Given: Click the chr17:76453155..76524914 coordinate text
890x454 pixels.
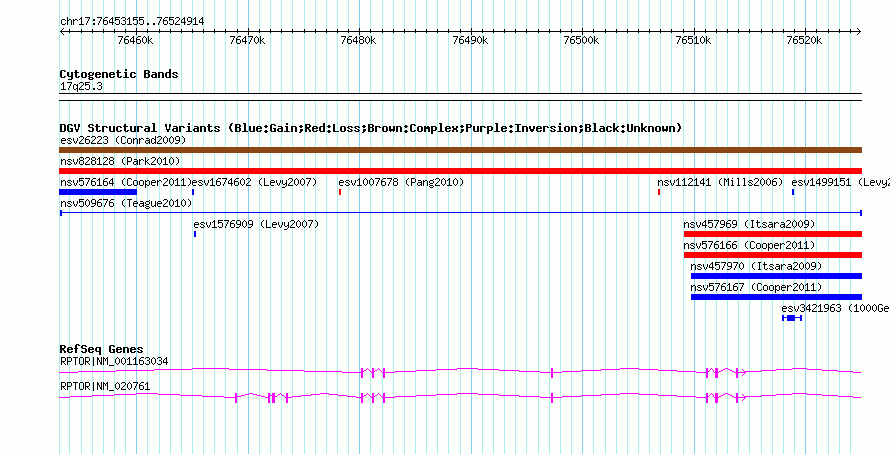Looking at the screenshot, I should pos(132,22).
